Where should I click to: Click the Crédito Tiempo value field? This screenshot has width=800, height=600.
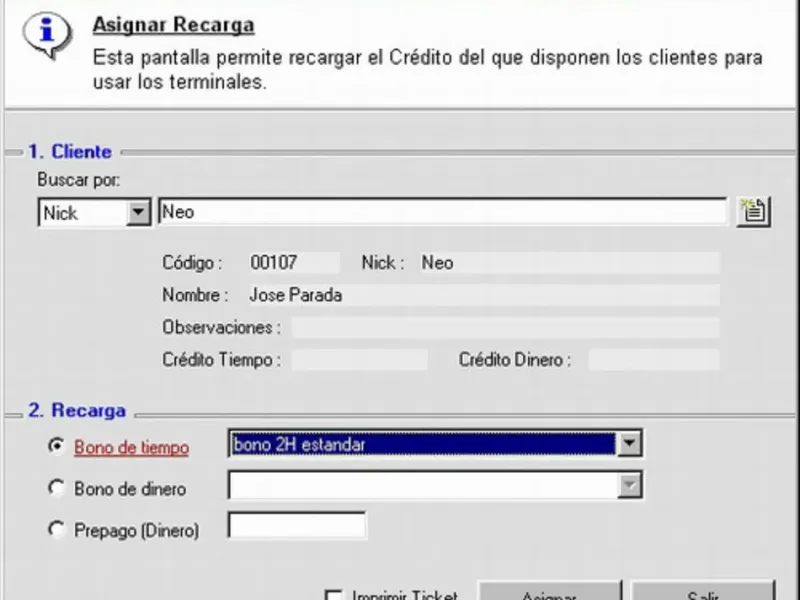pyautogui.click(x=359, y=360)
